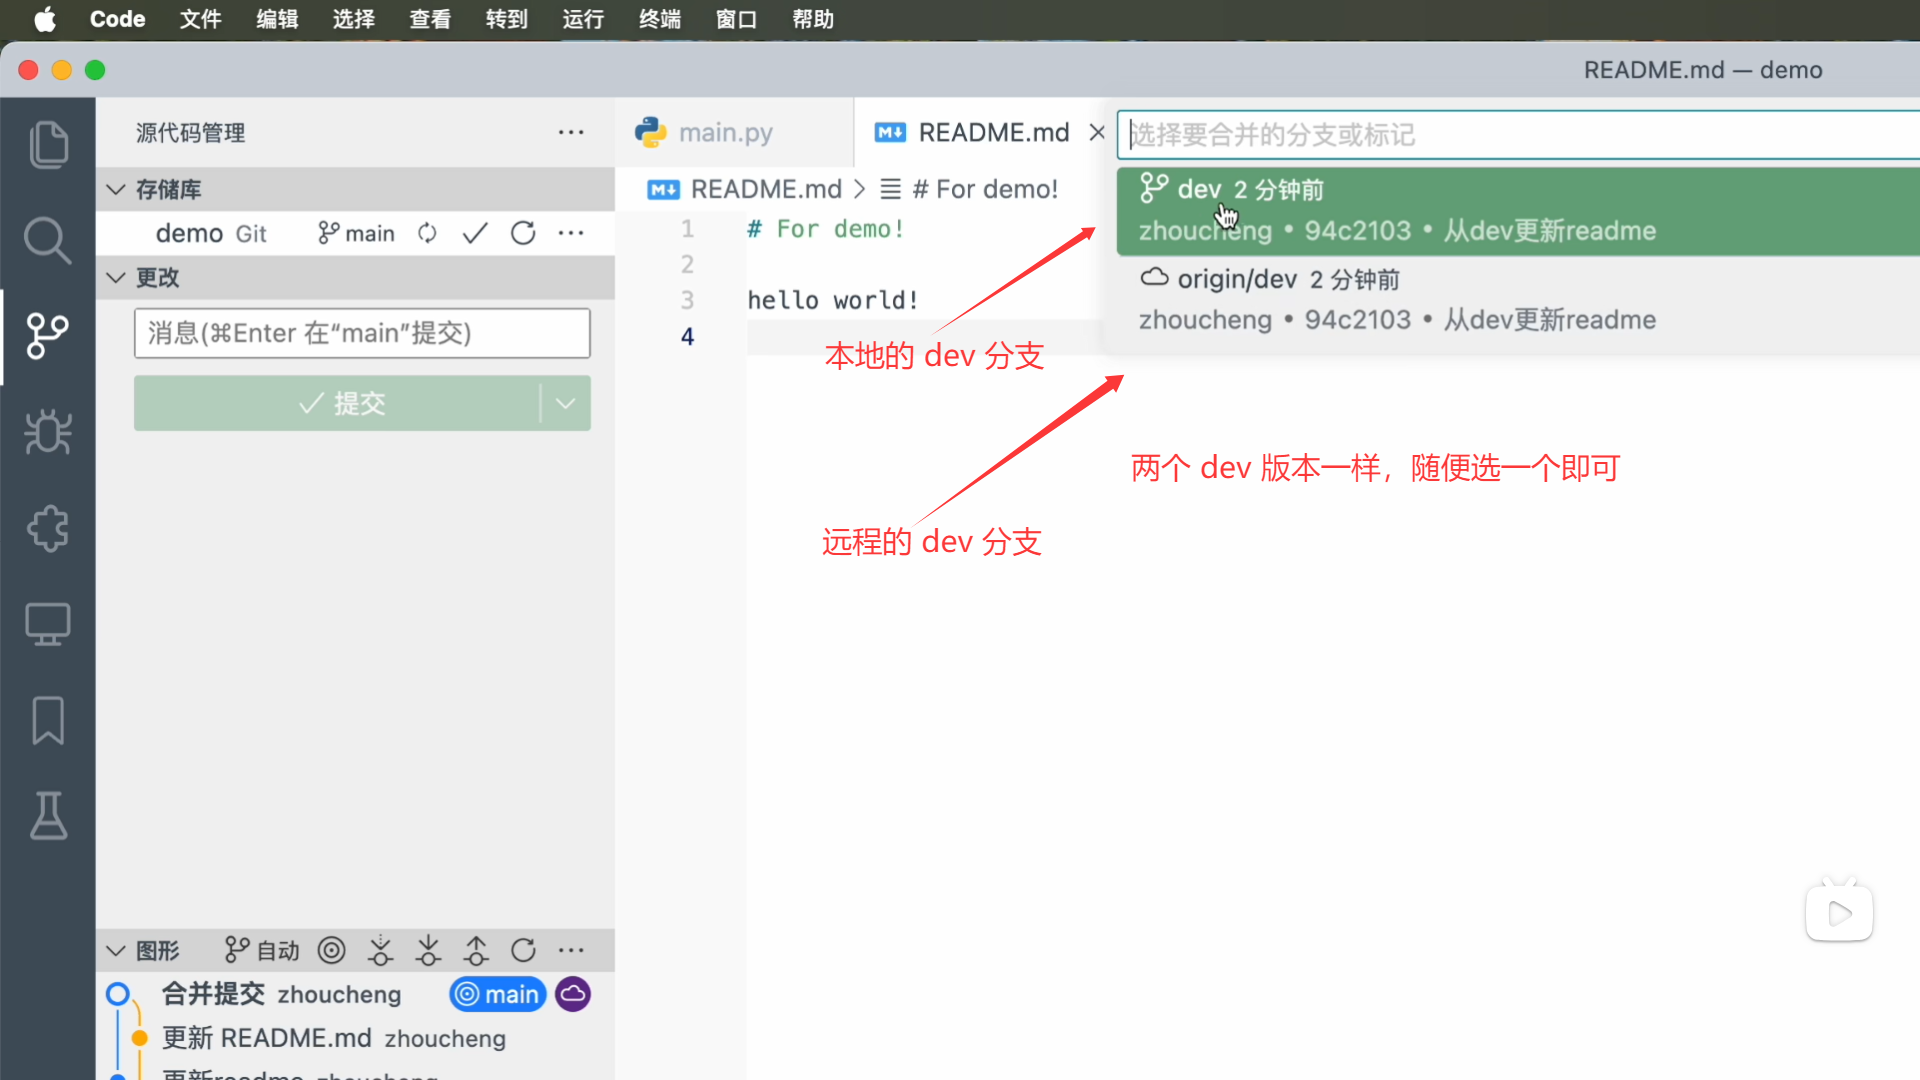
Task: Open the Extensions view icon
Action: (48, 528)
